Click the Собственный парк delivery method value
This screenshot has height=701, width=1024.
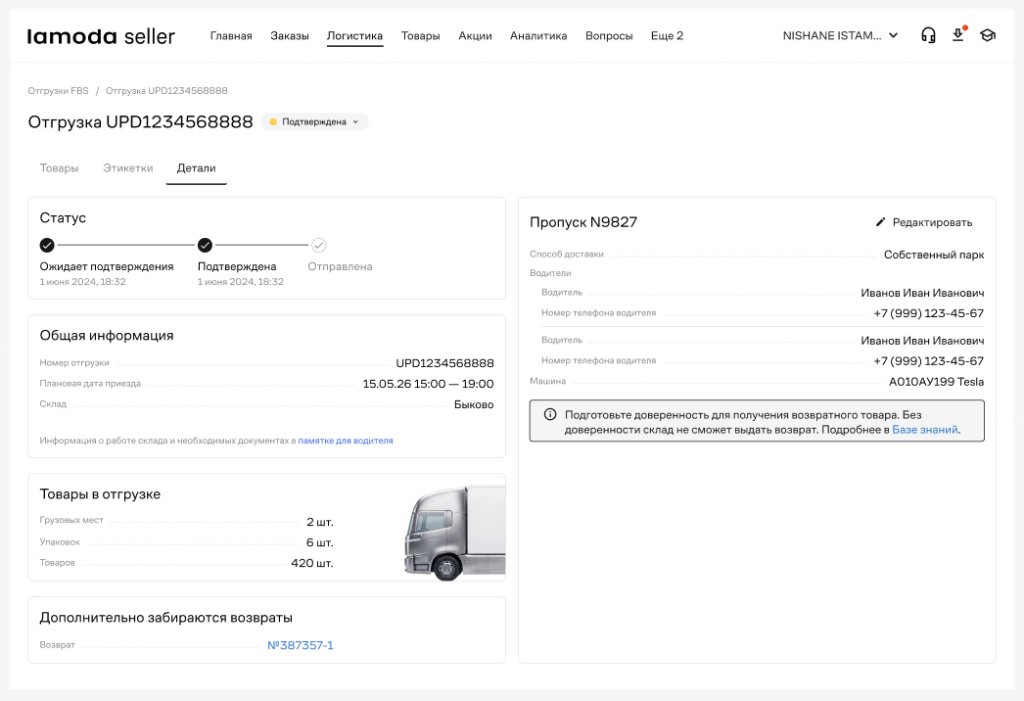pos(934,255)
